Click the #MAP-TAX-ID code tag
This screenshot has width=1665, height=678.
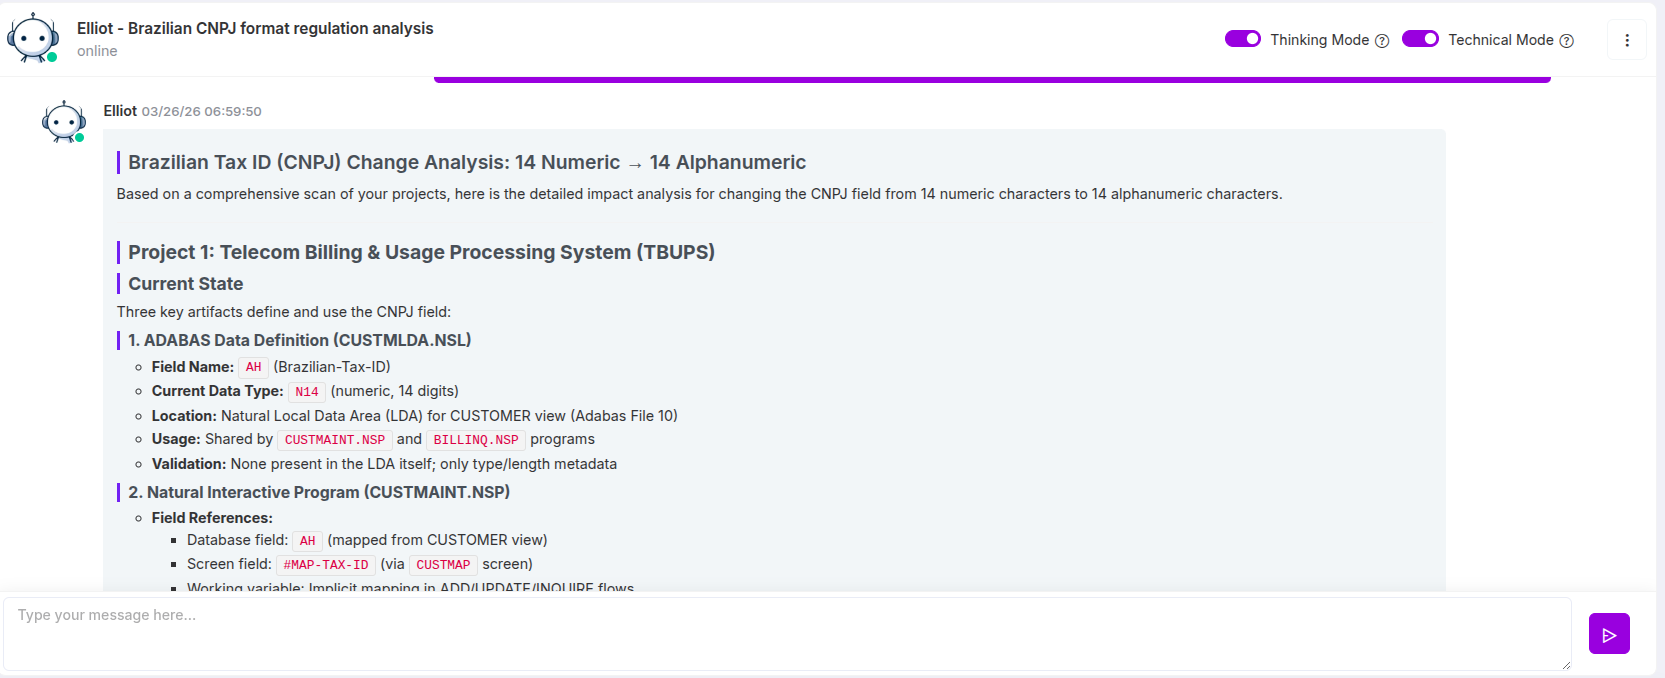pyautogui.click(x=326, y=565)
